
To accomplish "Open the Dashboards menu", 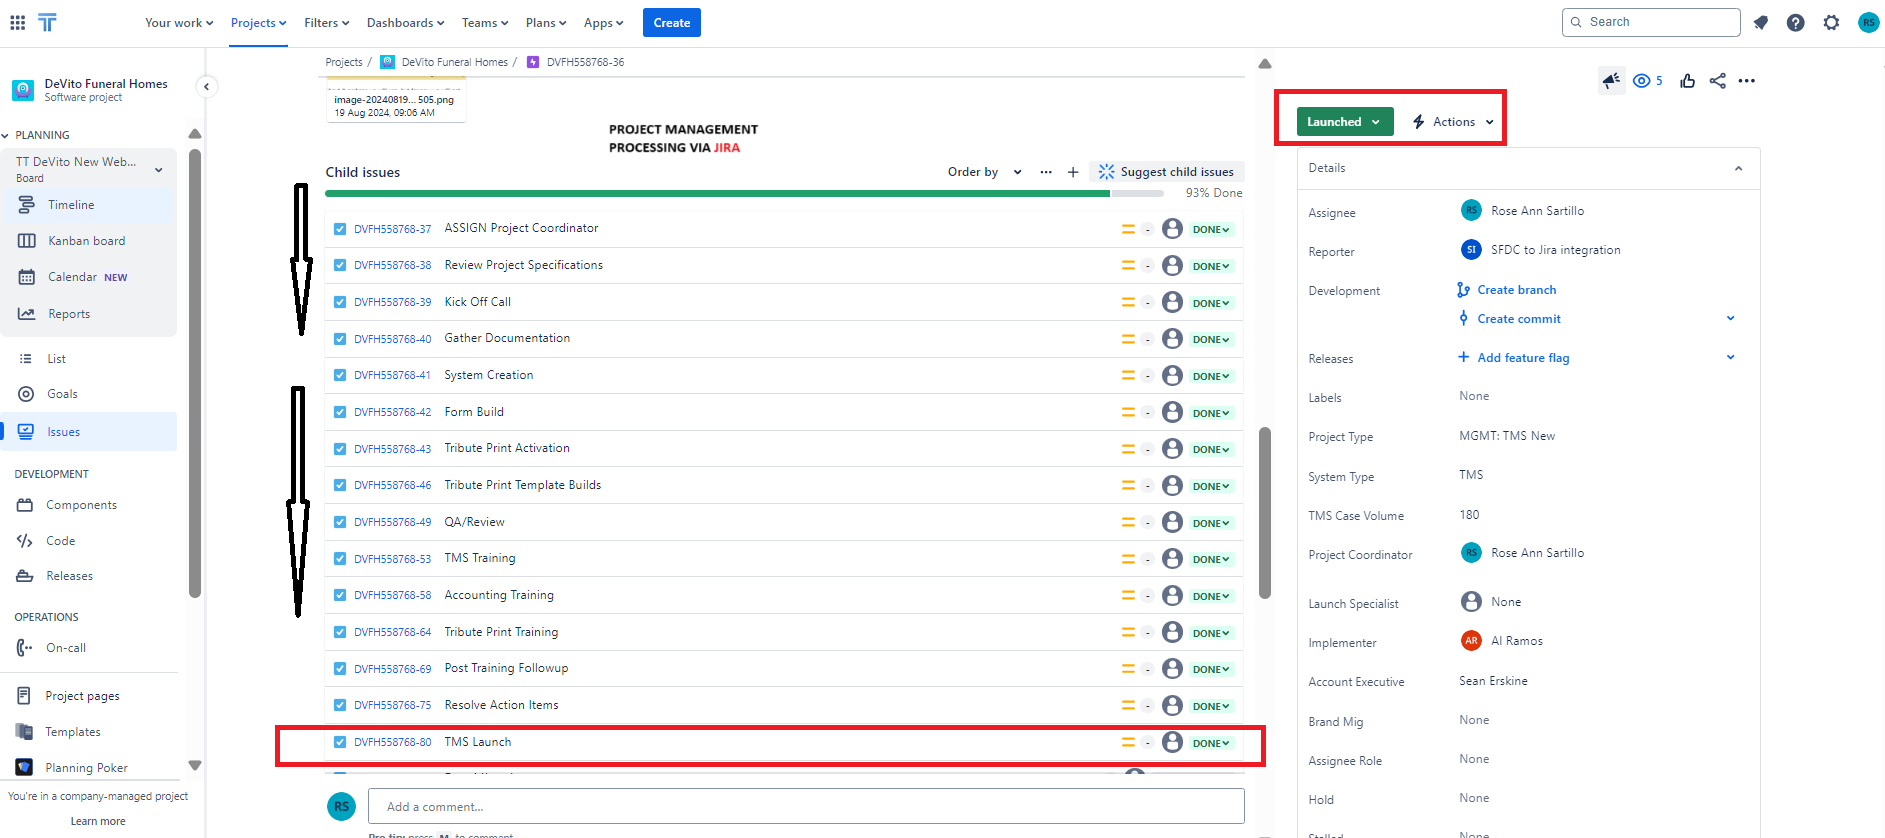I will click(x=405, y=23).
